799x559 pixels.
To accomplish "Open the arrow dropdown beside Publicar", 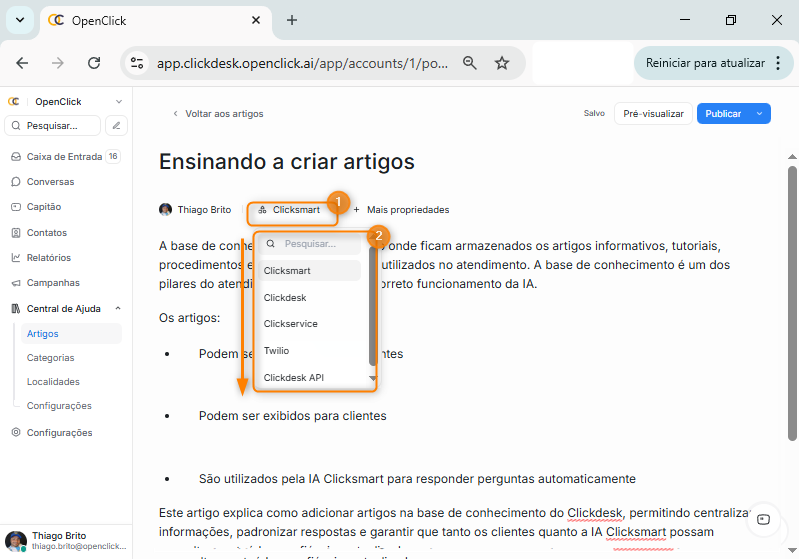I will click(760, 114).
